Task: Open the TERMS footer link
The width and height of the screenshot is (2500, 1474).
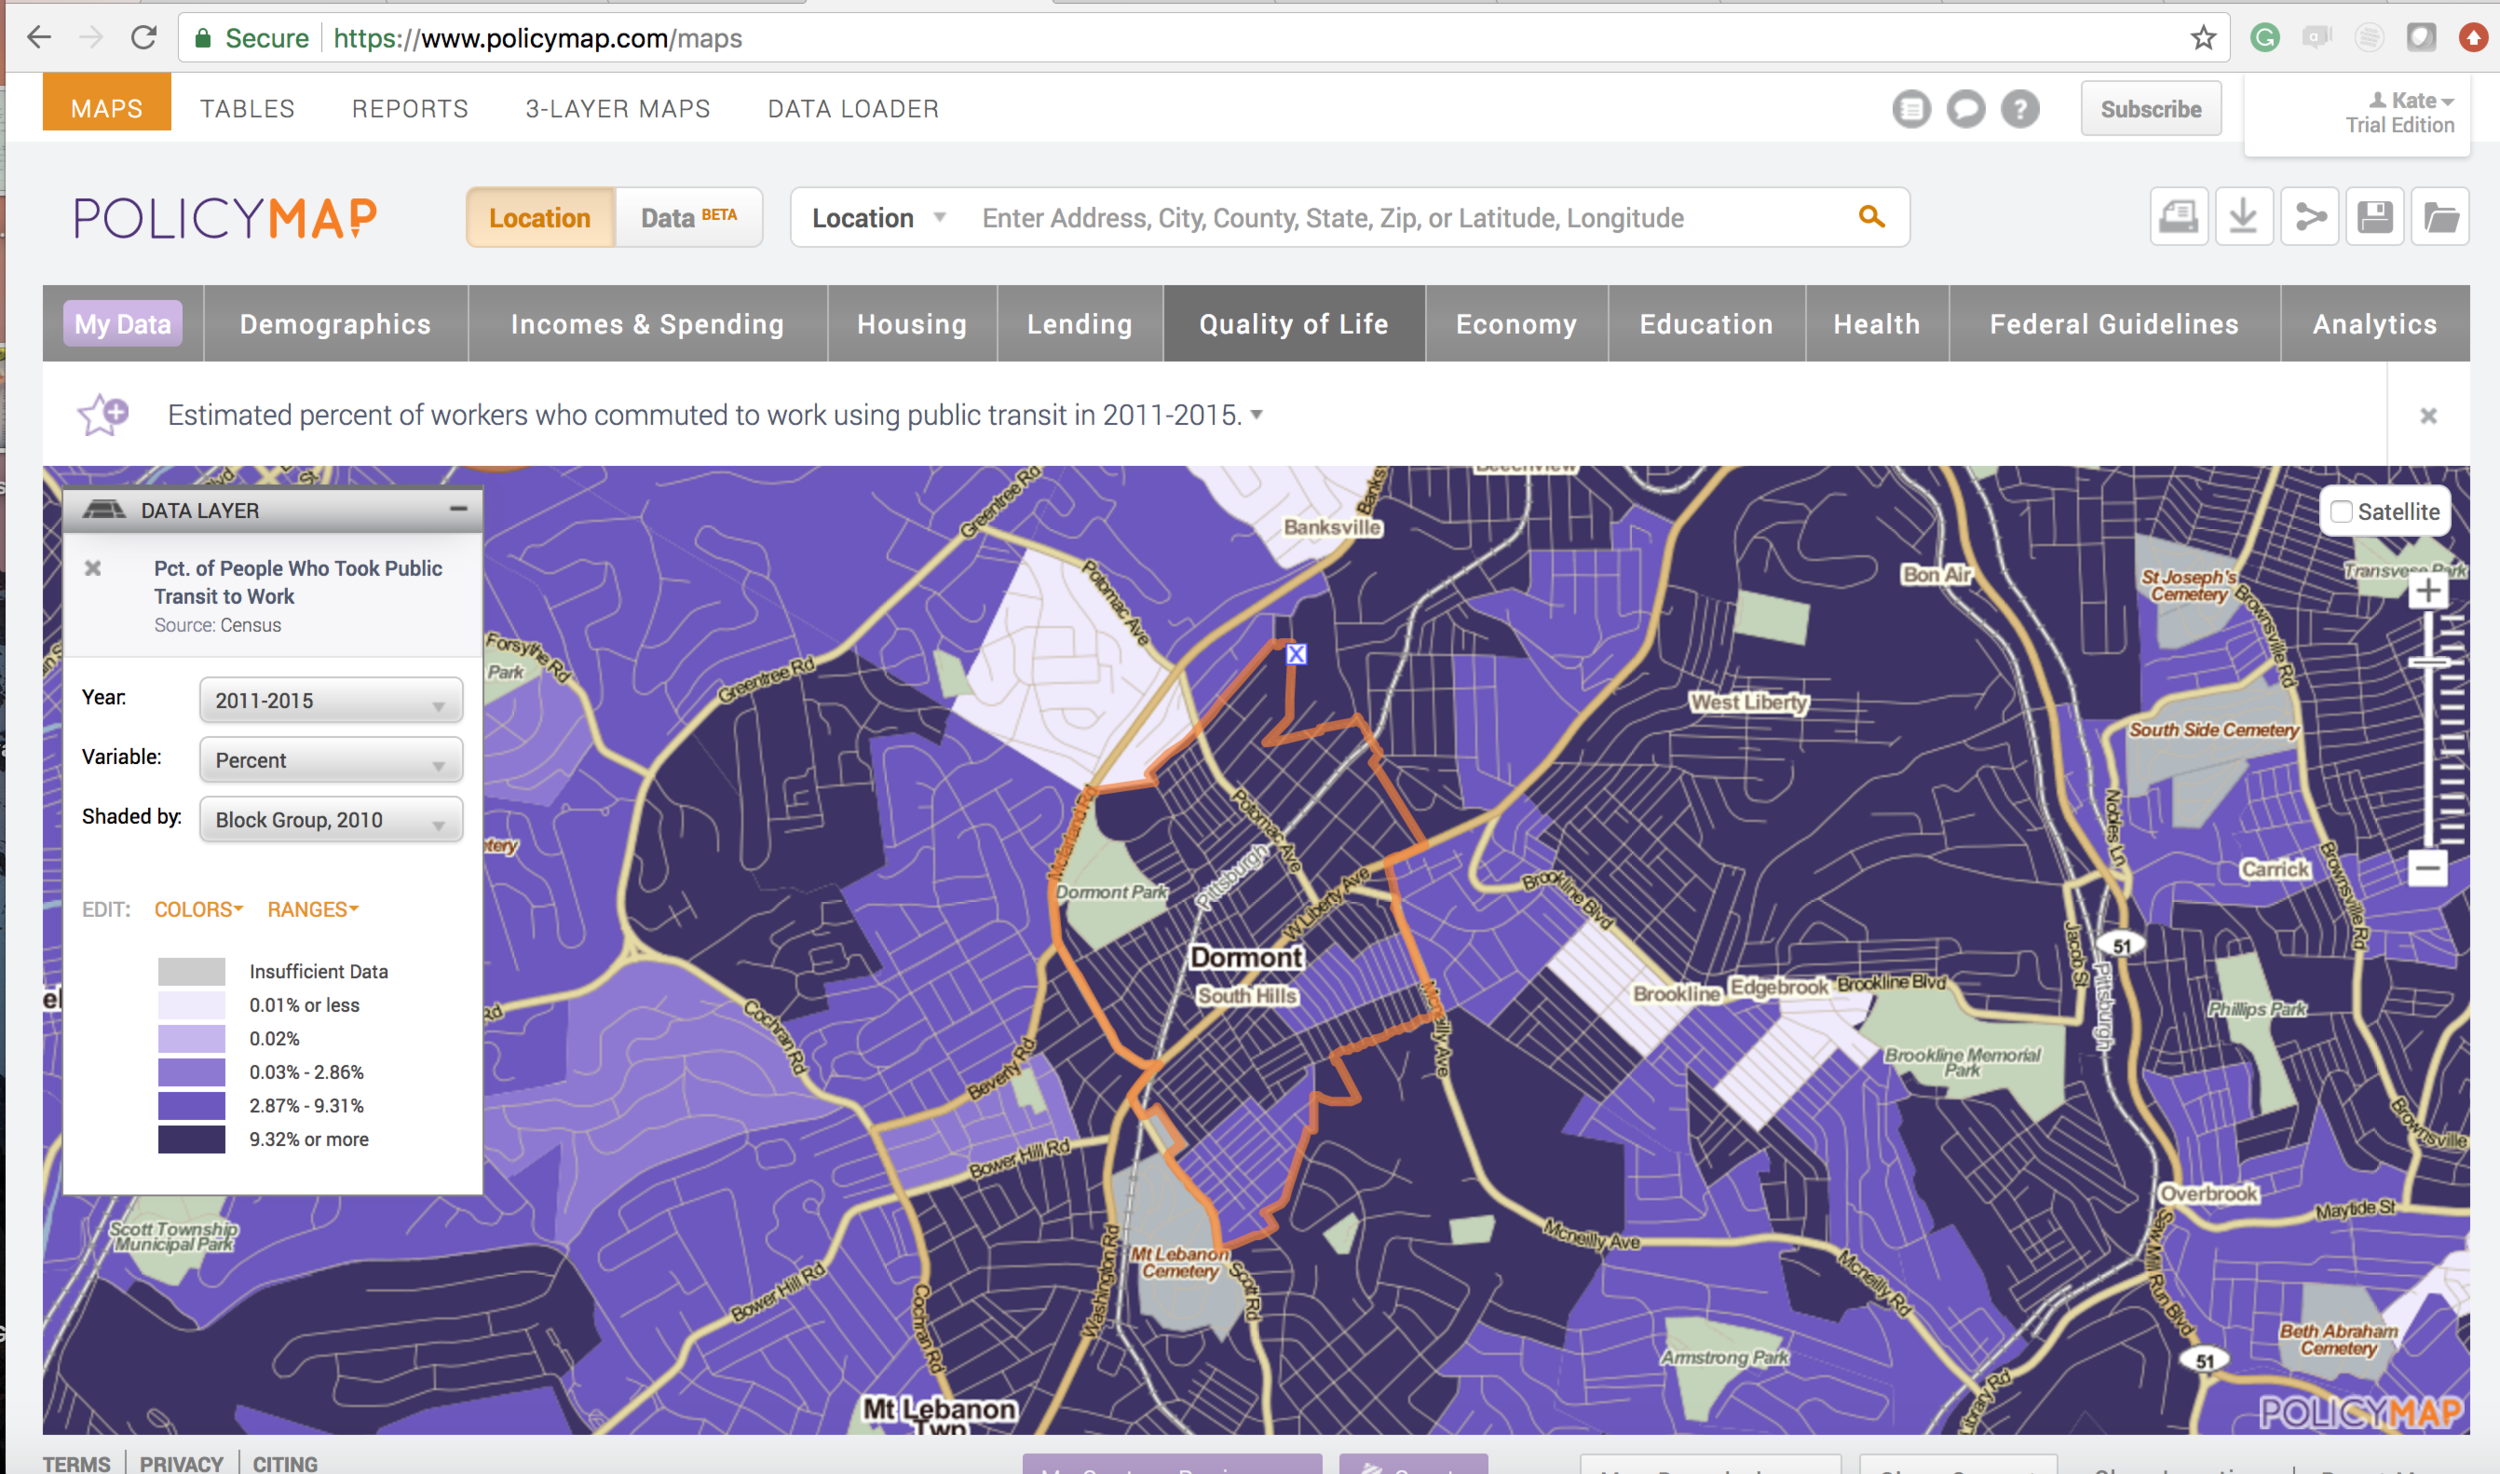Action: [76, 1463]
